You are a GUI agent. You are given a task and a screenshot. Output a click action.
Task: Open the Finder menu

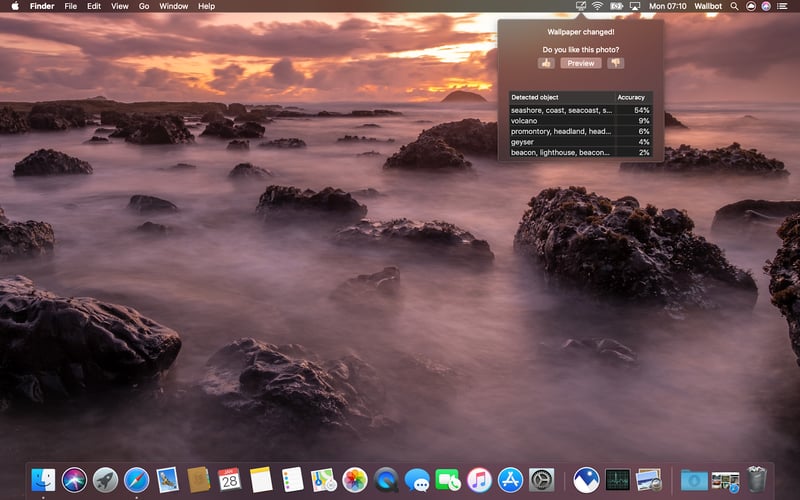tap(42, 6)
